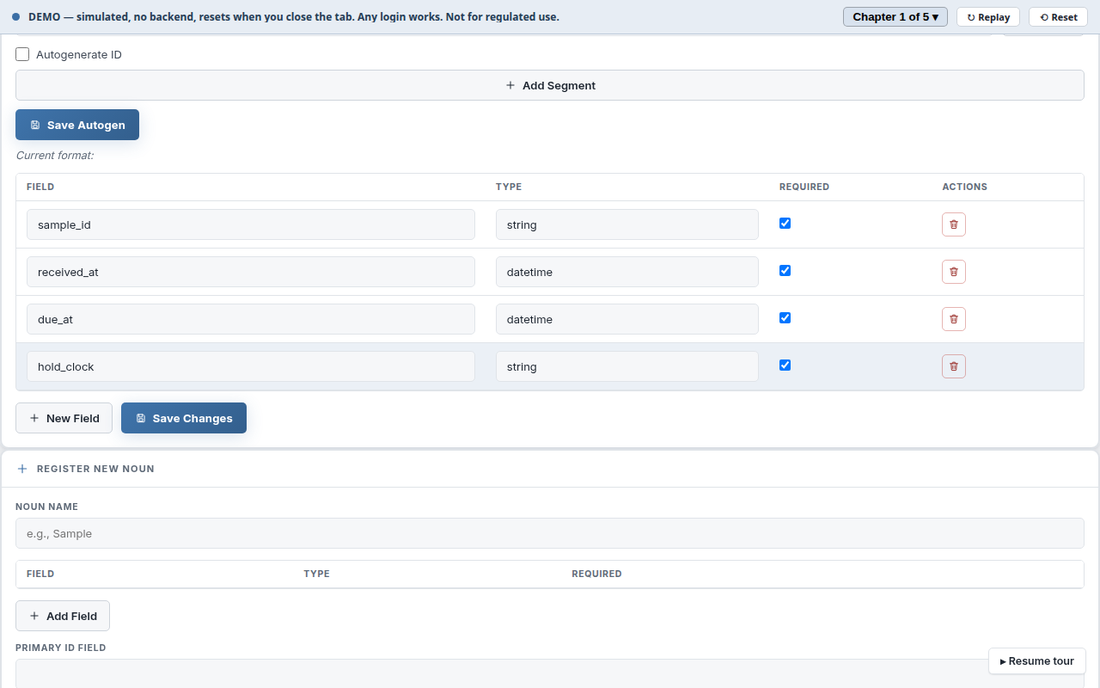Open the type selector for sample_id
This screenshot has width=1100, height=688.
tap(626, 224)
